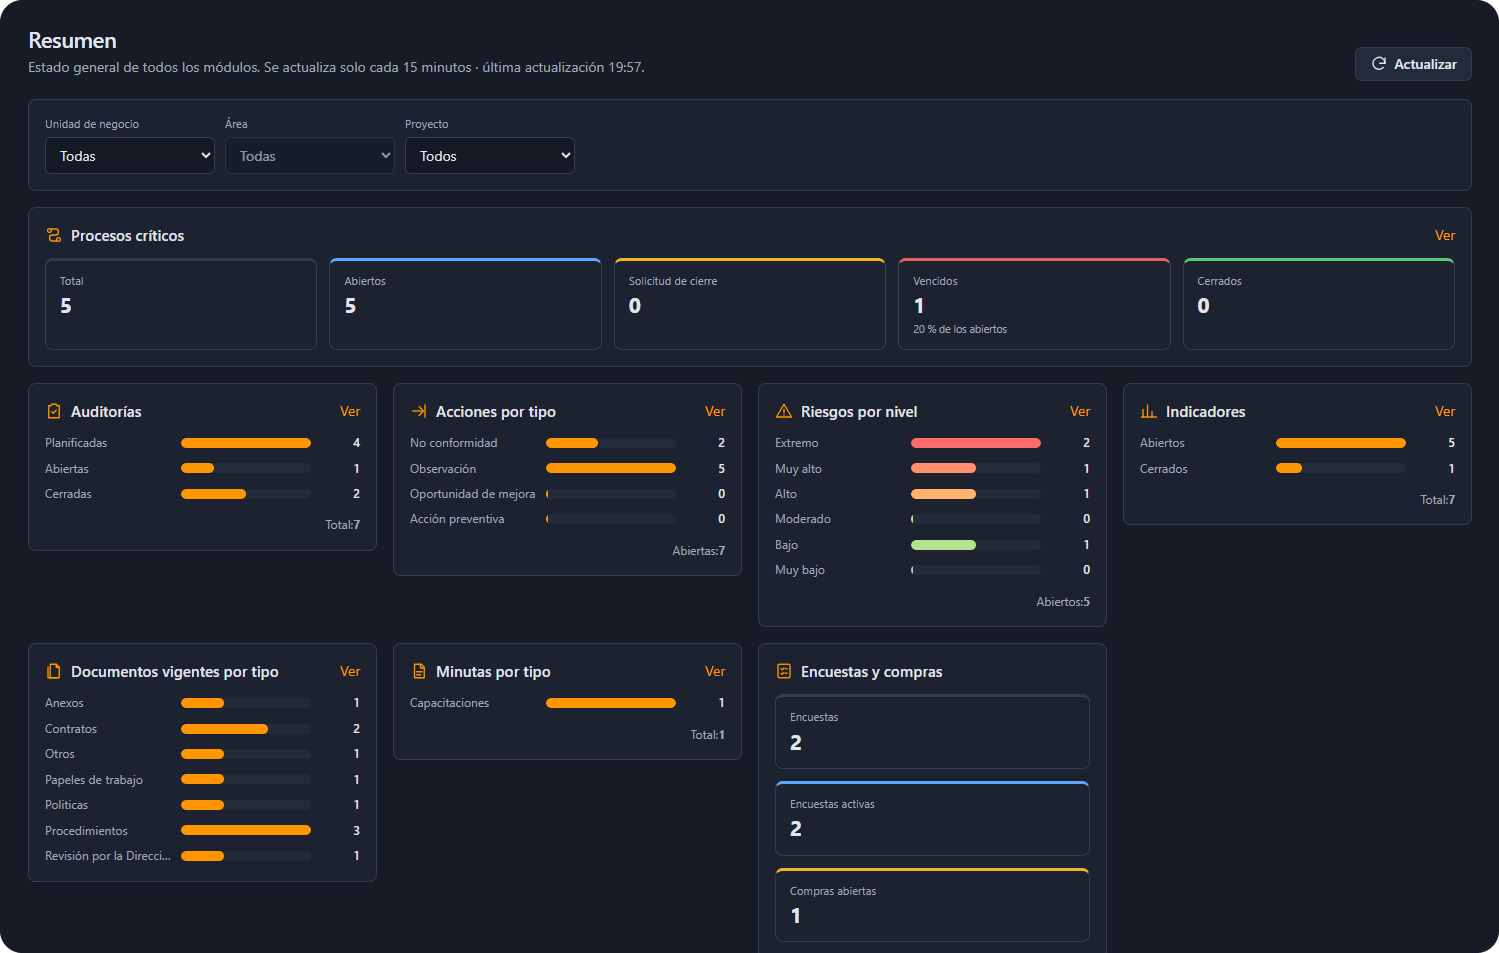Click the Planificadas auditorías progress bar
Viewport: 1499px width, 953px height.
(x=246, y=443)
